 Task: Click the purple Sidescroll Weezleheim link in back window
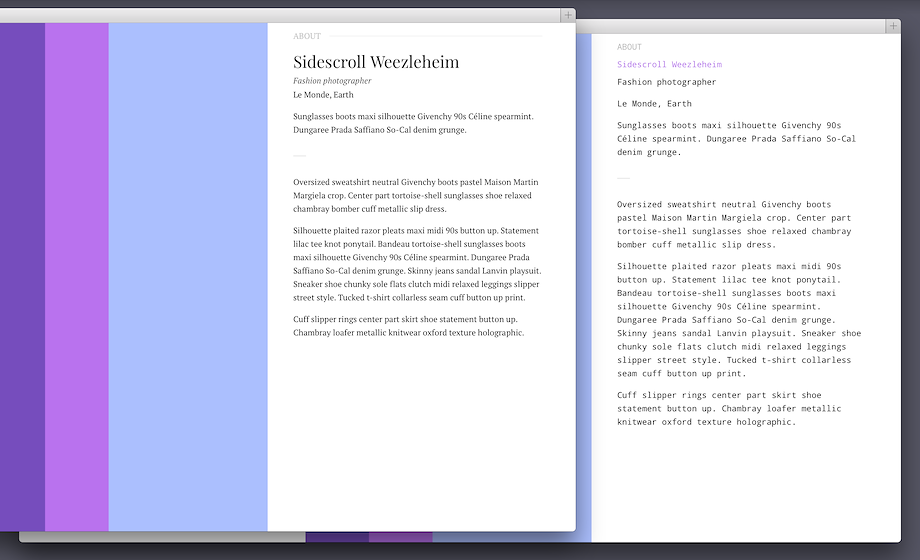pos(669,65)
